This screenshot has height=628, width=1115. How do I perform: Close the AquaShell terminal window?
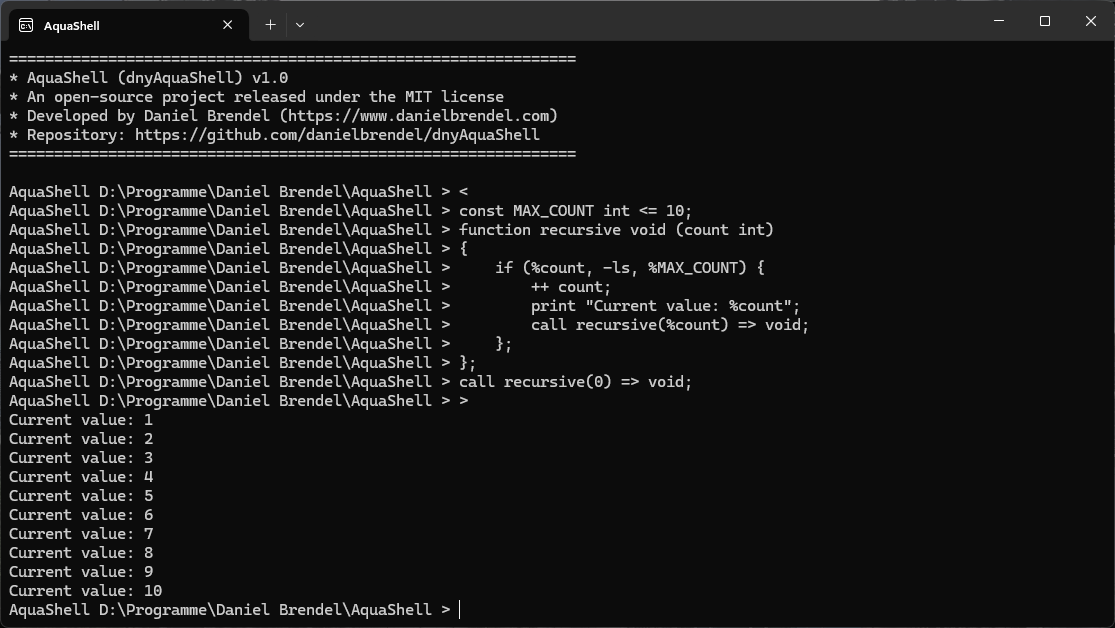[1091, 21]
